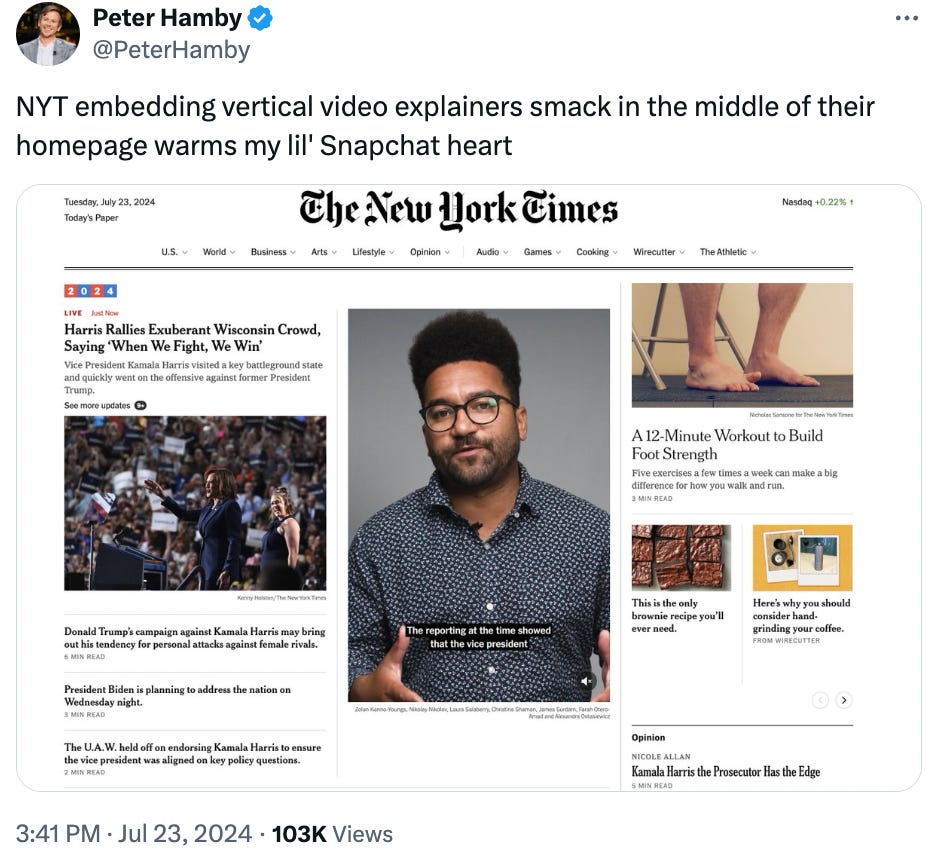The width and height of the screenshot is (932, 858).
Task: Click Peter Hamby's profile avatar
Action: tap(48, 33)
